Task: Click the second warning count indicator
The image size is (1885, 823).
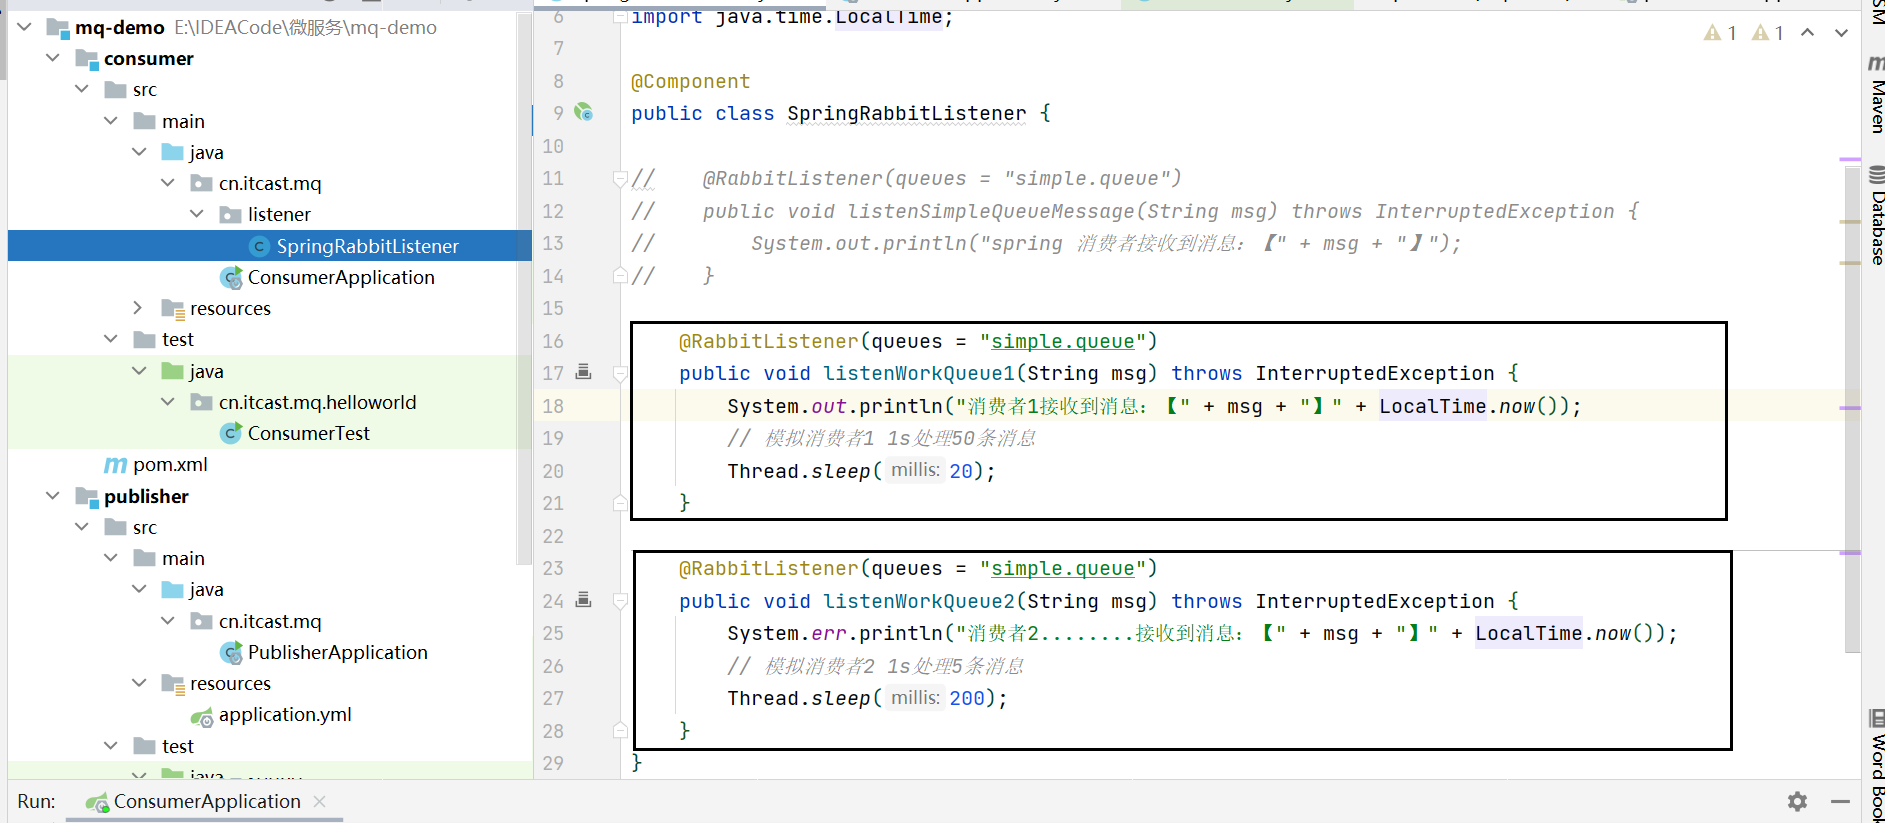Action: pyautogui.click(x=1768, y=33)
